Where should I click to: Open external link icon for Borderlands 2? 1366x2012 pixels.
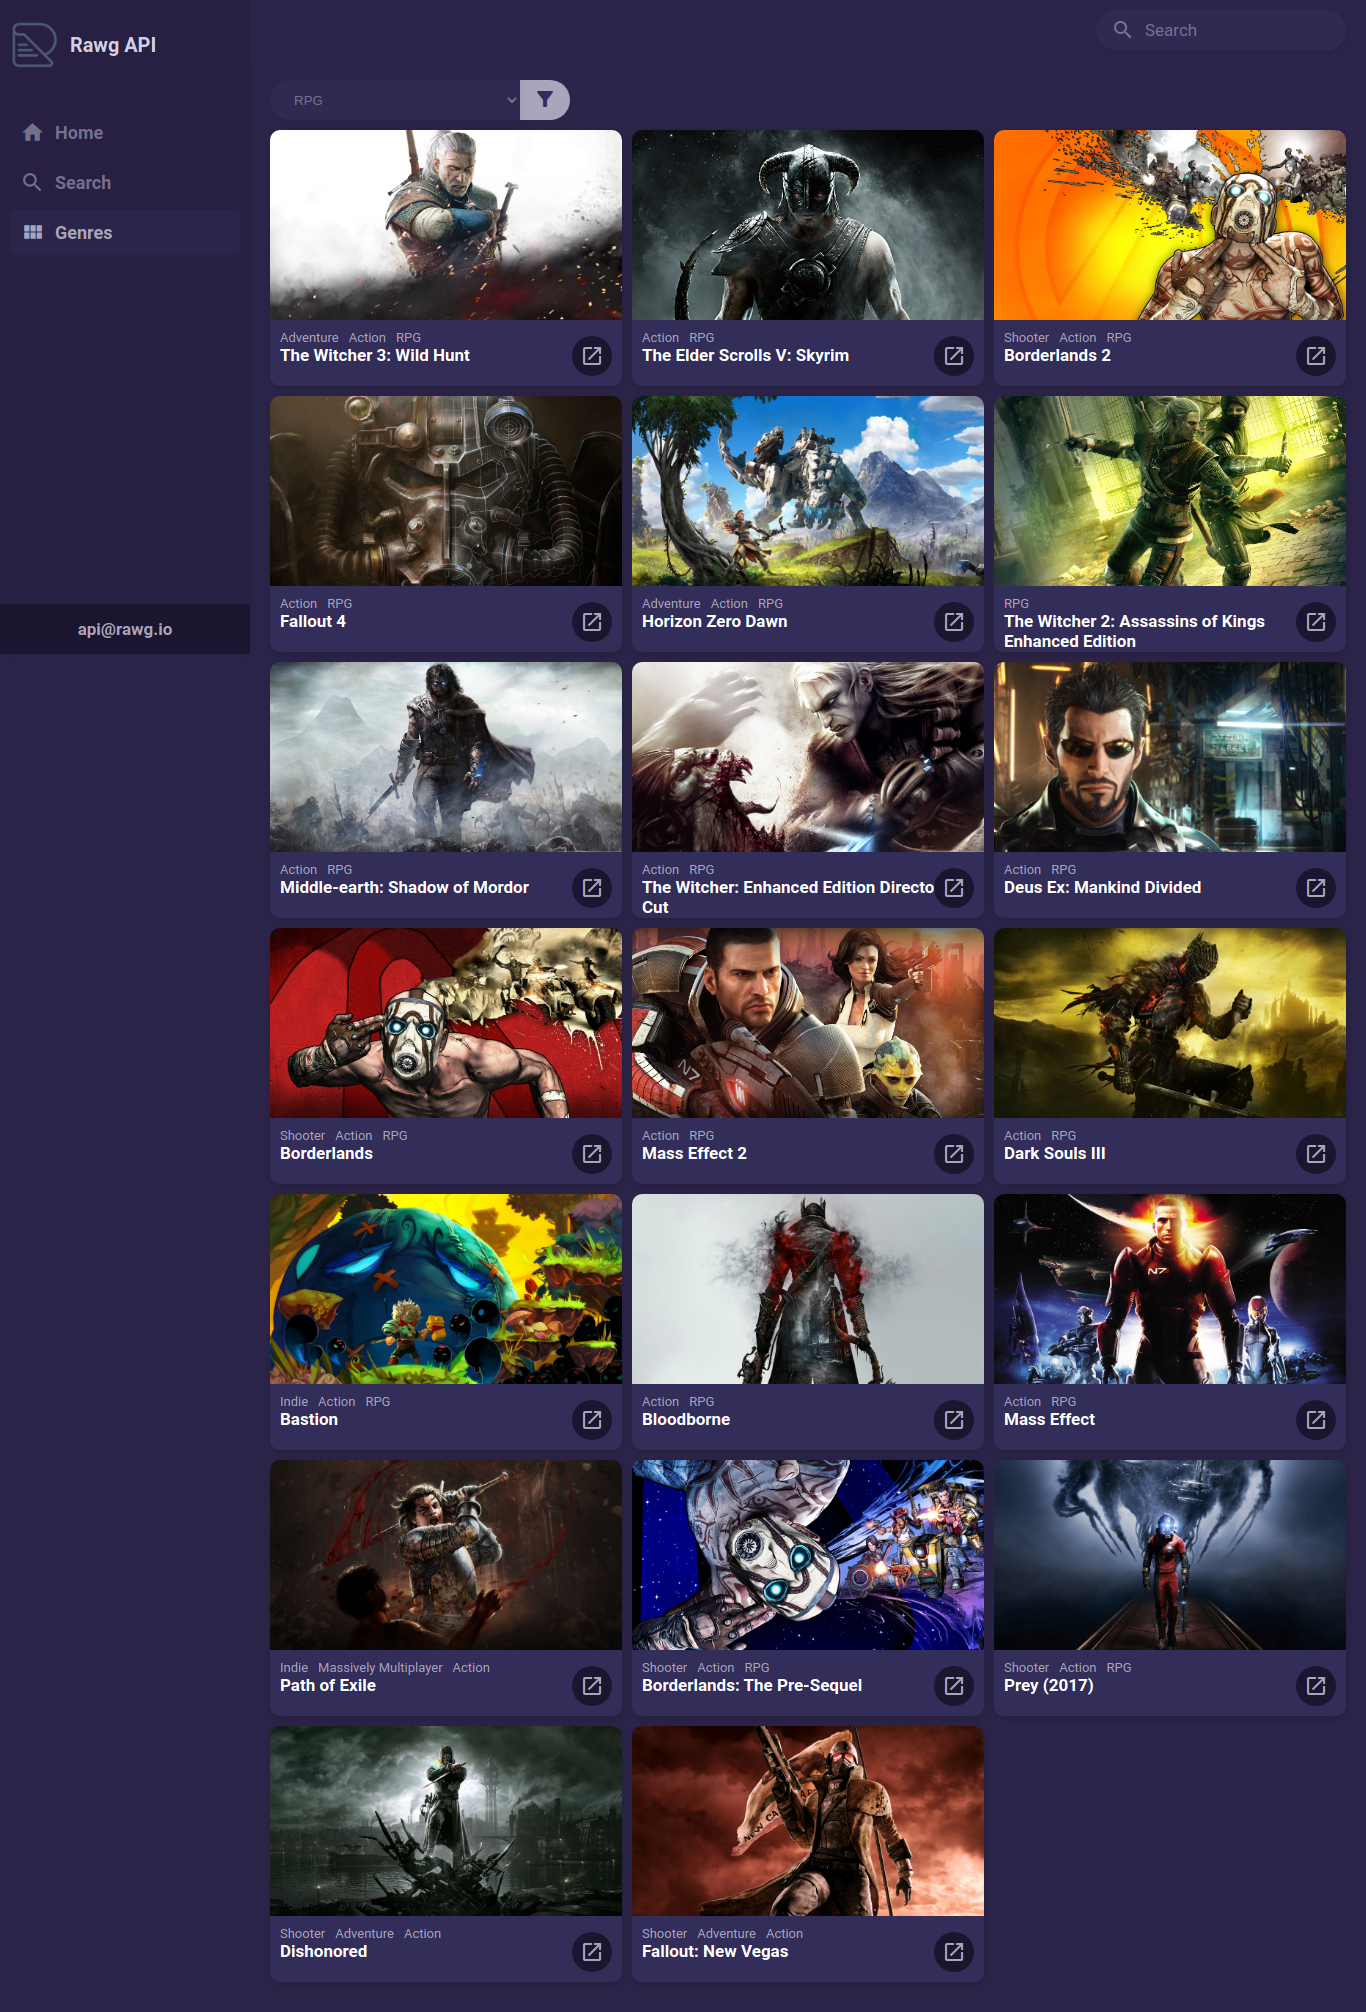(1316, 356)
